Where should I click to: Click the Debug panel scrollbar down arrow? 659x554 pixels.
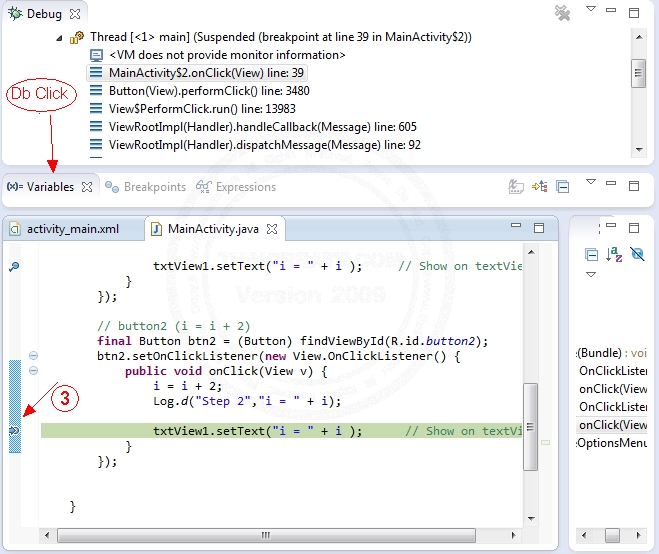click(x=639, y=149)
